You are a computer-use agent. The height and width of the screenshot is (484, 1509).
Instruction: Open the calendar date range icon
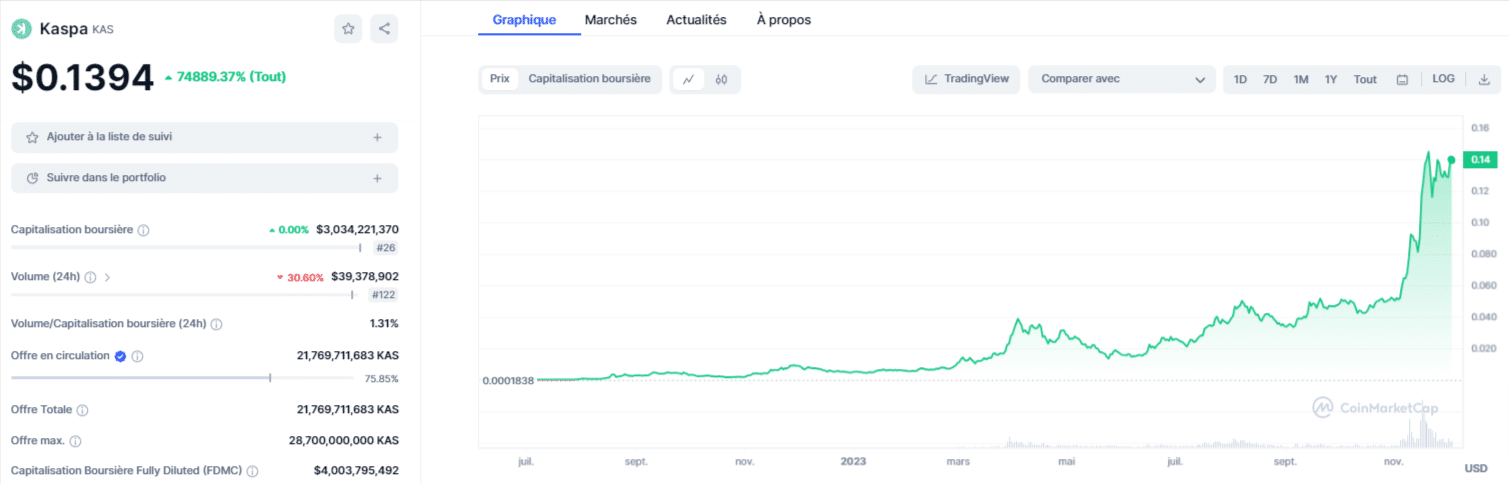click(x=1402, y=79)
